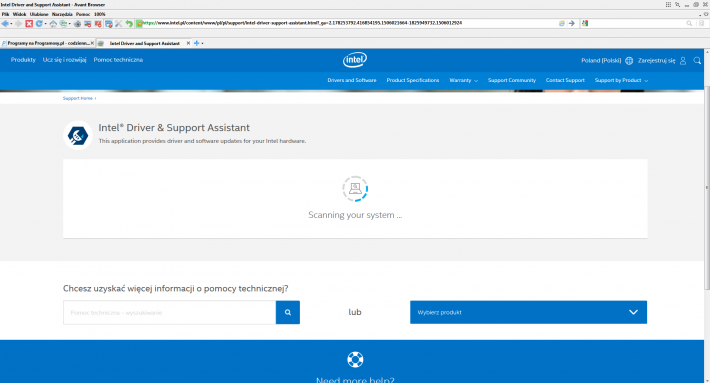Click the green undo arrow toolbar icon
Image resolution: width=710 pixels, height=383 pixels.
point(129,24)
